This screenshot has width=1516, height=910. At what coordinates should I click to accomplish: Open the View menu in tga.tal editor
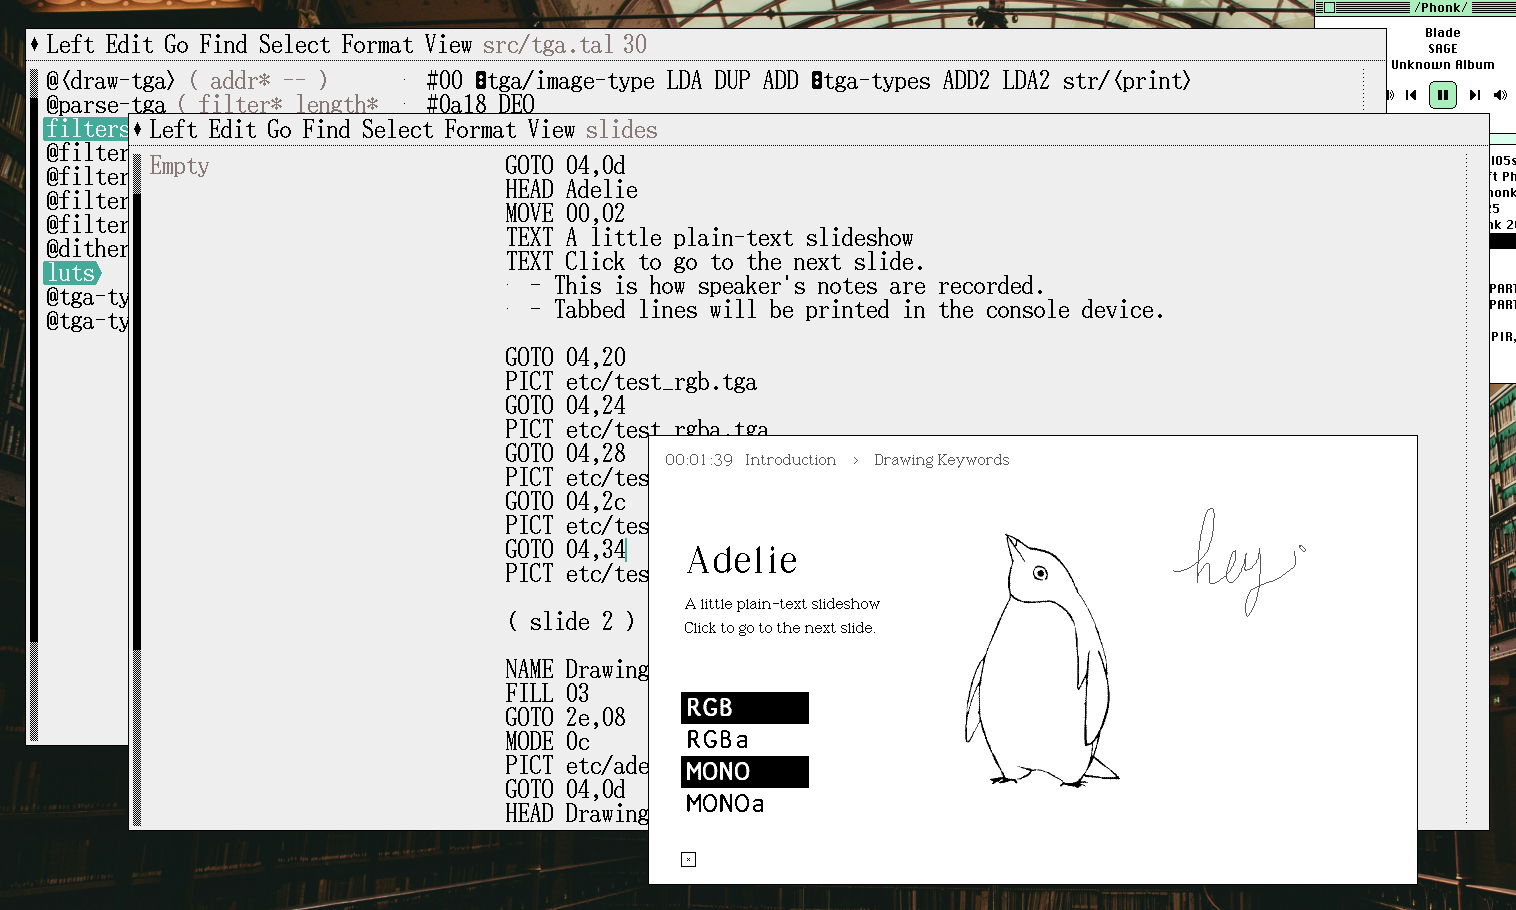(x=447, y=45)
